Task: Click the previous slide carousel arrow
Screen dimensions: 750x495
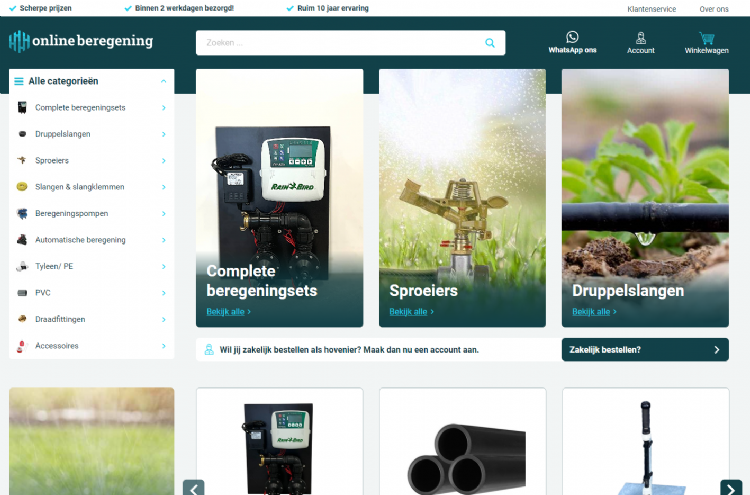Action: [194, 488]
